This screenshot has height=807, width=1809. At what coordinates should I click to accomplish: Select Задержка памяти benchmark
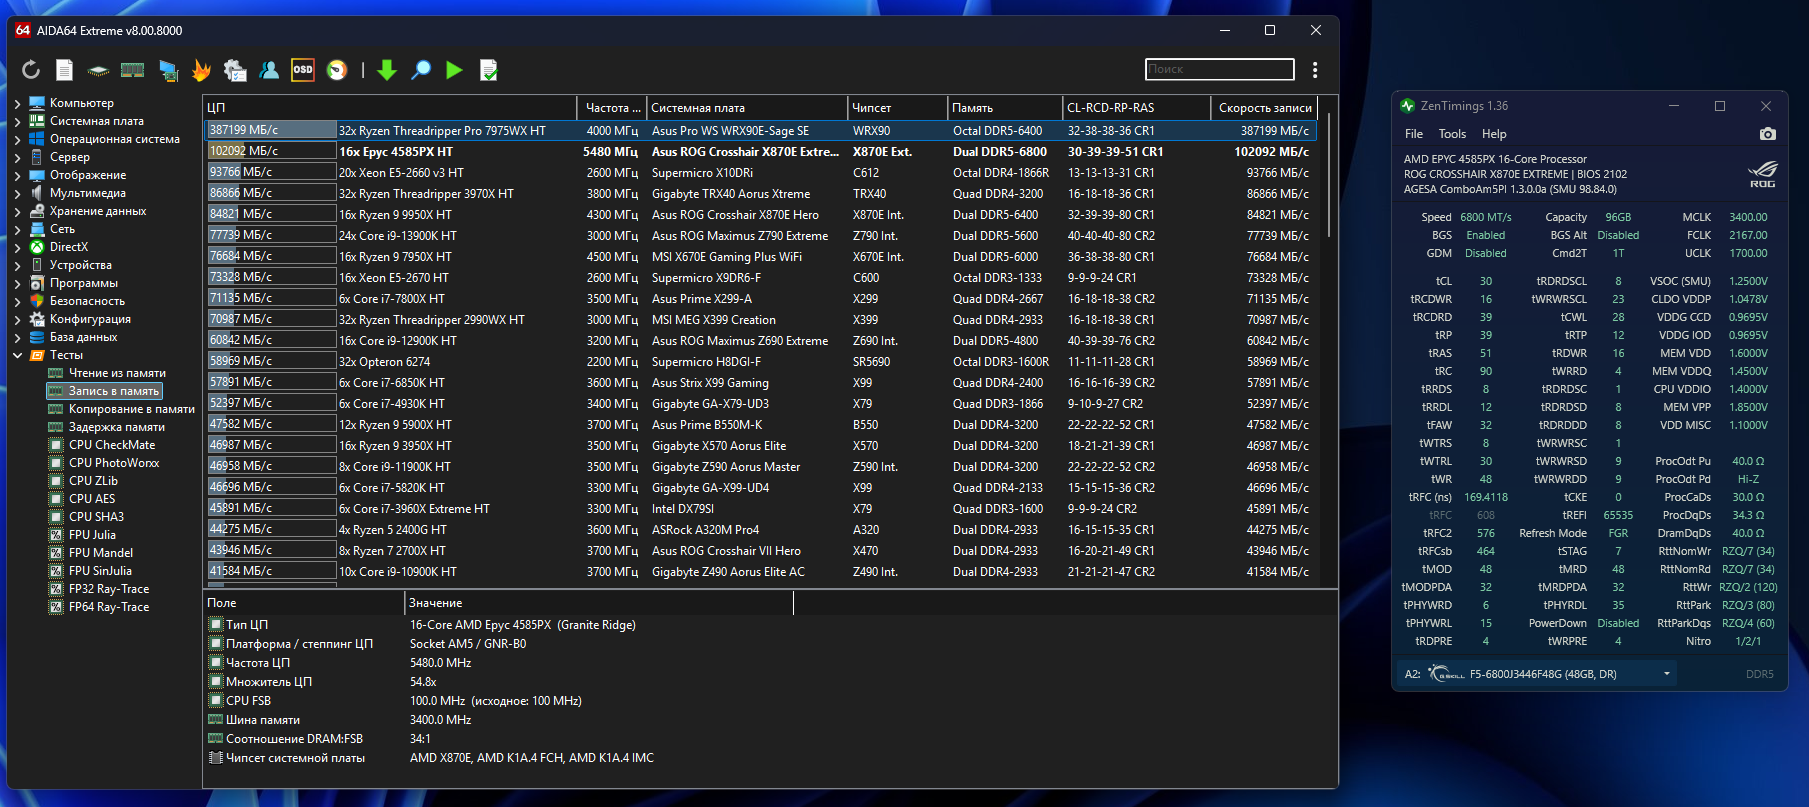point(117,427)
